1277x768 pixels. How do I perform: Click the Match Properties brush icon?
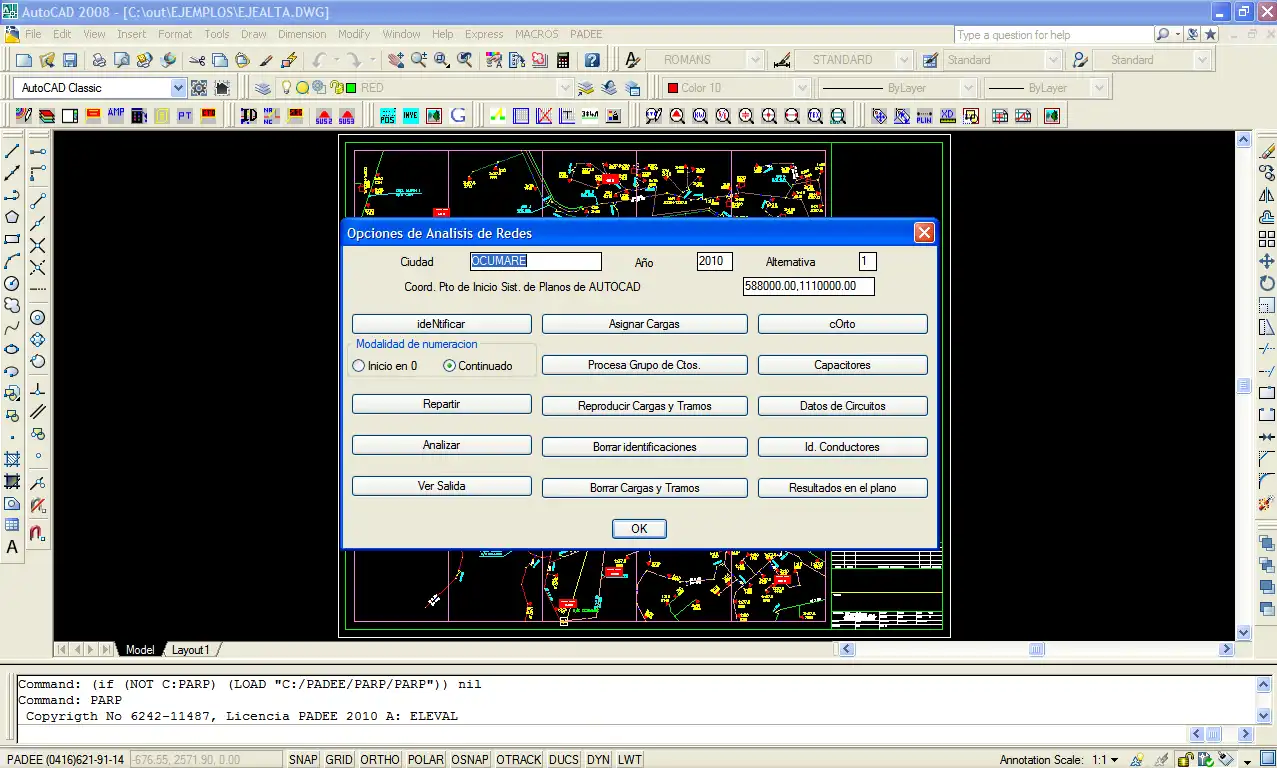tap(266, 60)
